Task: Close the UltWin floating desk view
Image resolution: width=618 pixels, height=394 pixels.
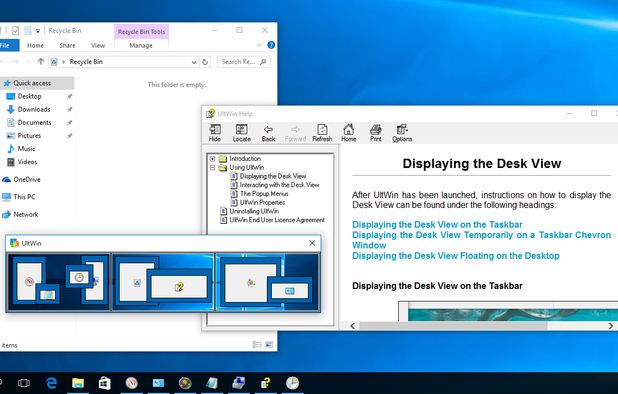Action: (312, 243)
